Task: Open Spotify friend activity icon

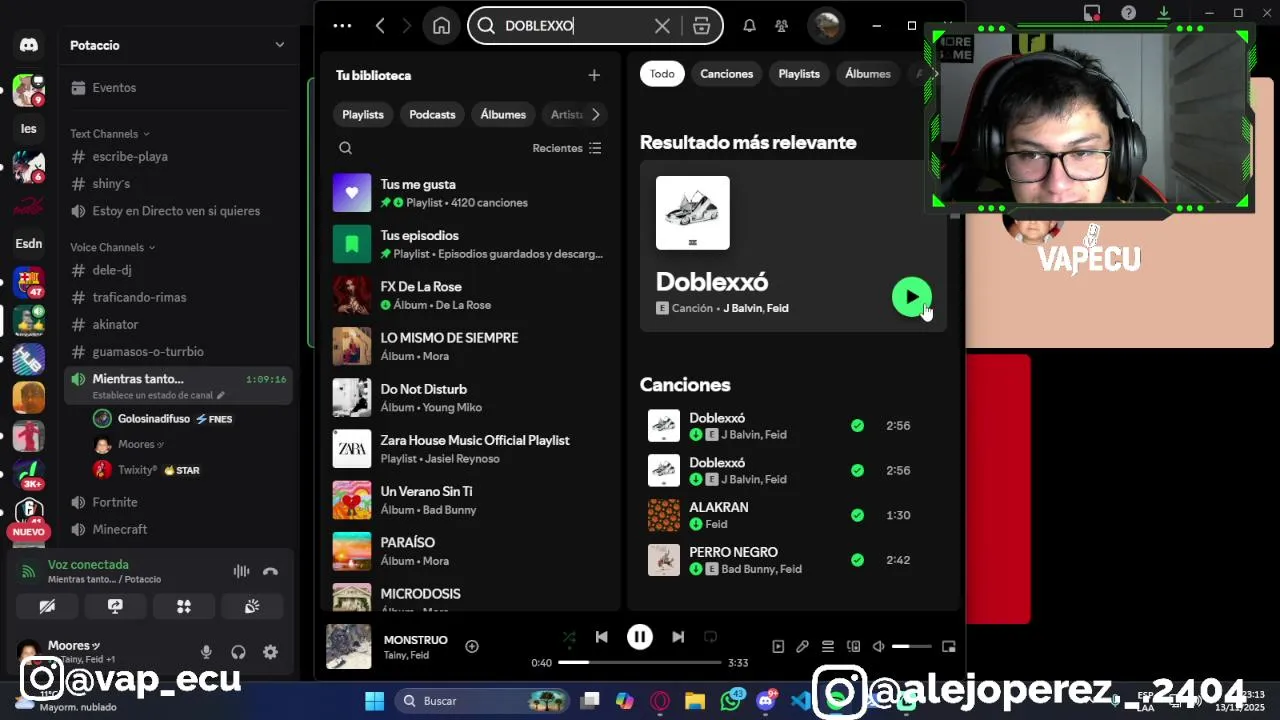Action: tap(781, 26)
